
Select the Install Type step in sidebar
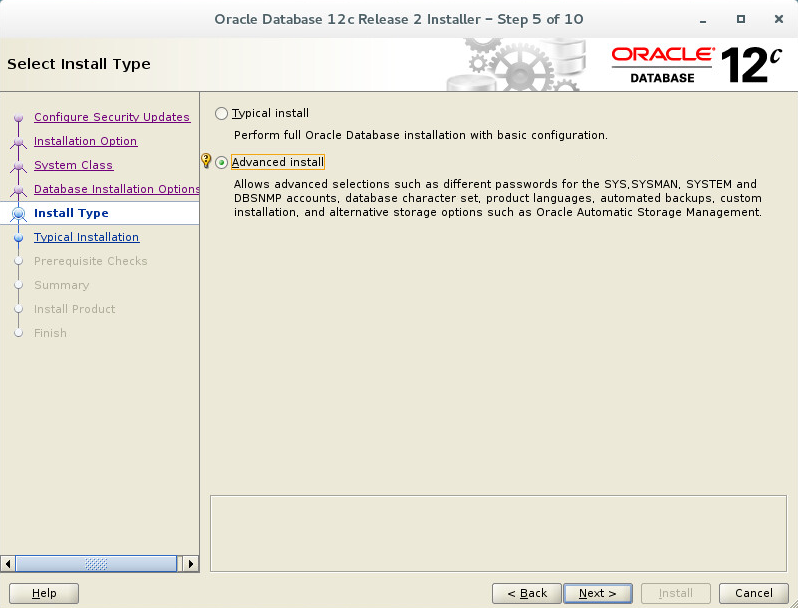[71, 213]
